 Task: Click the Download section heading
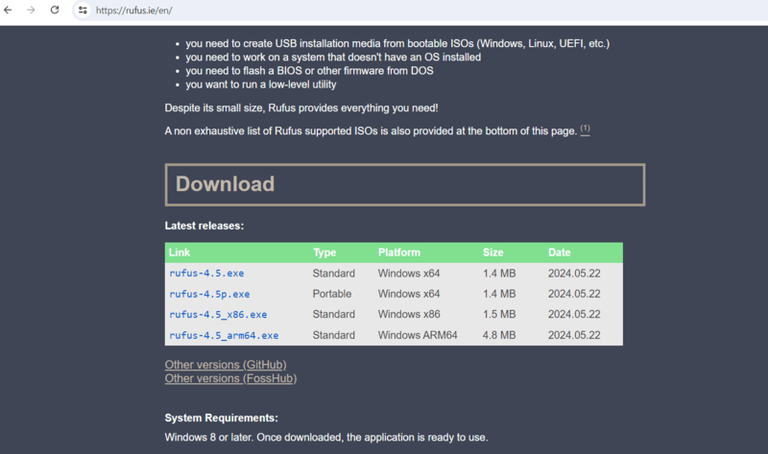pos(225,184)
